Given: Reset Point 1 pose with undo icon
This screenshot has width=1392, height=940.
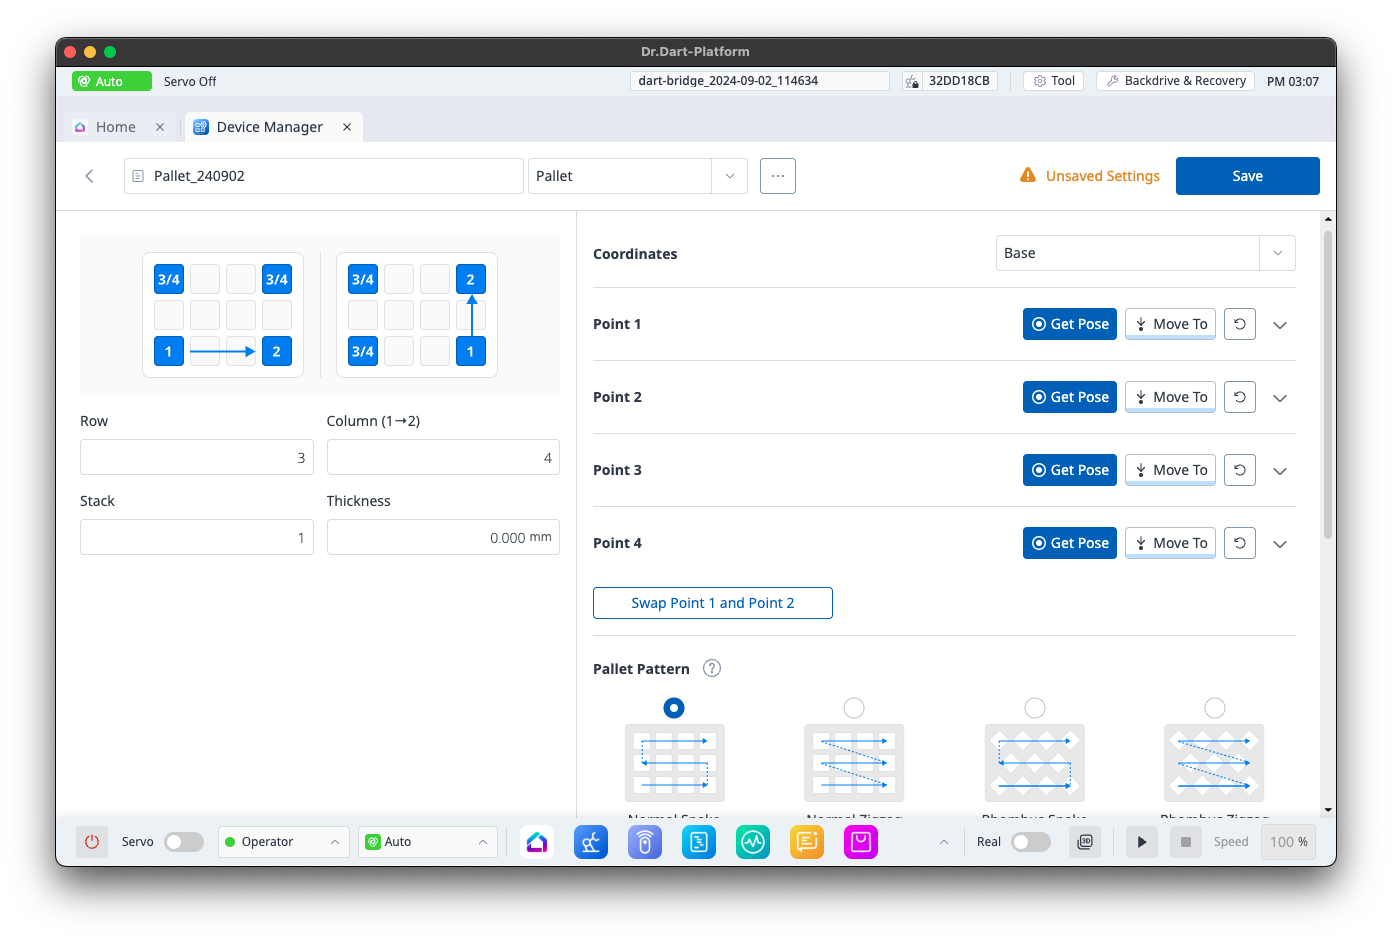Looking at the screenshot, I should pyautogui.click(x=1239, y=324).
